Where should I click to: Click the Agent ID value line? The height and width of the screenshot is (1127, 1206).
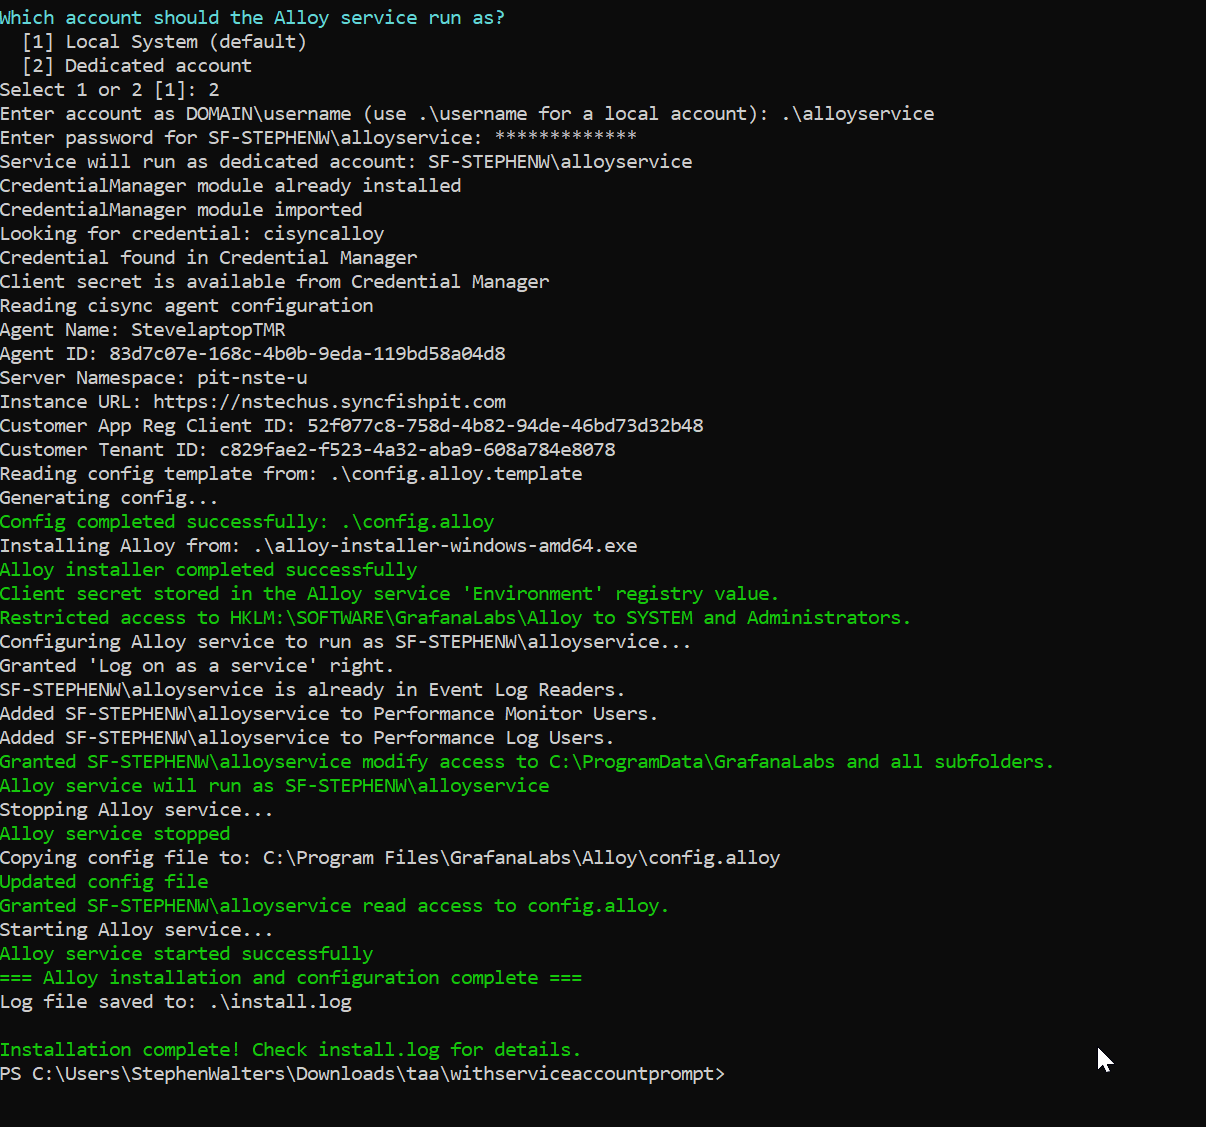tap(253, 354)
